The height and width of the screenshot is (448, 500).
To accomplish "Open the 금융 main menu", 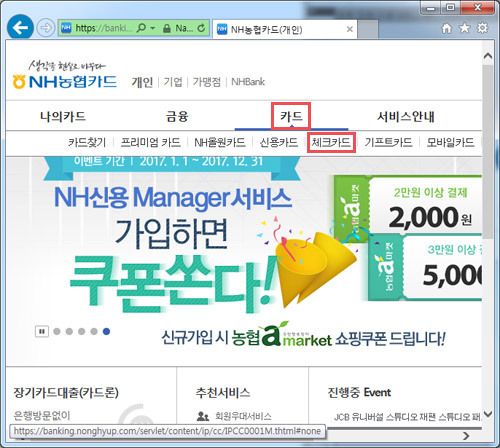I will (x=177, y=117).
